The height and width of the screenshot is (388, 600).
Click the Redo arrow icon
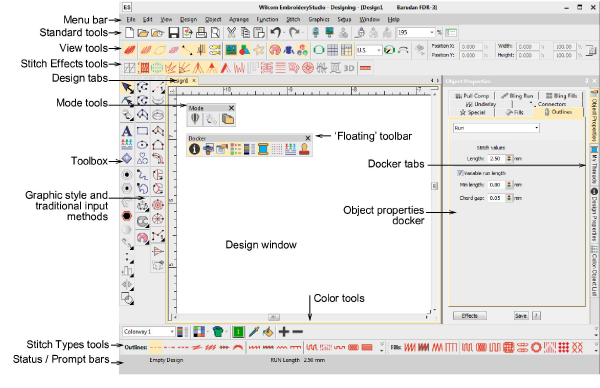tap(294, 33)
